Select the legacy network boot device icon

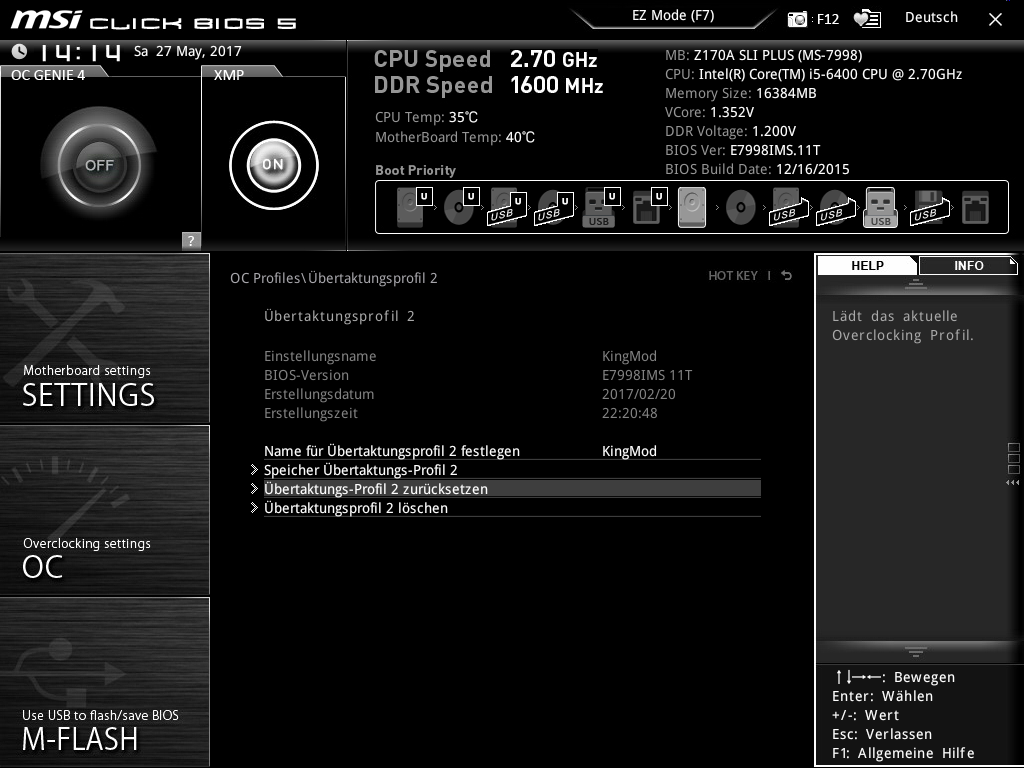click(976, 208)
